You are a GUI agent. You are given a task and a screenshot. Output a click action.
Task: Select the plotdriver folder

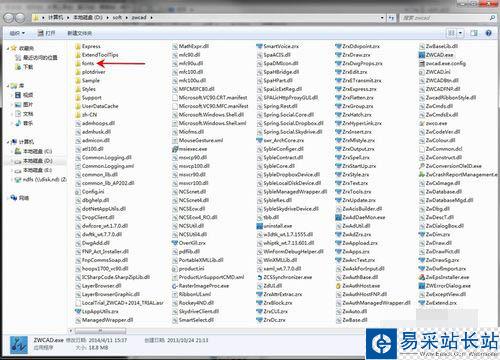[90, 72]
